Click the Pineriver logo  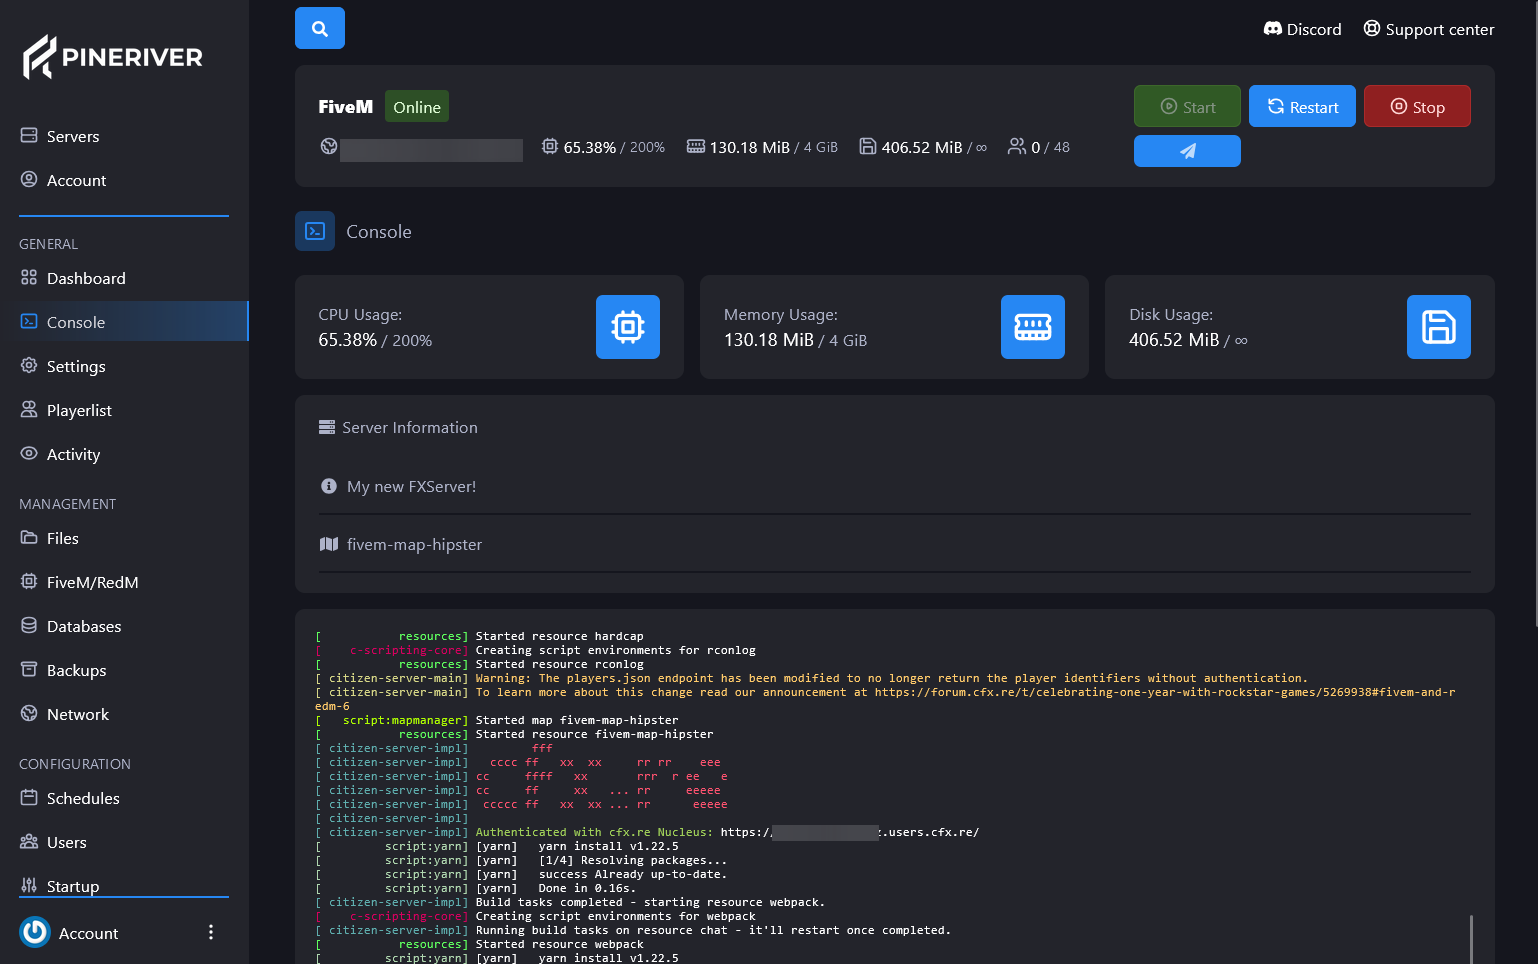pos(113,57)
